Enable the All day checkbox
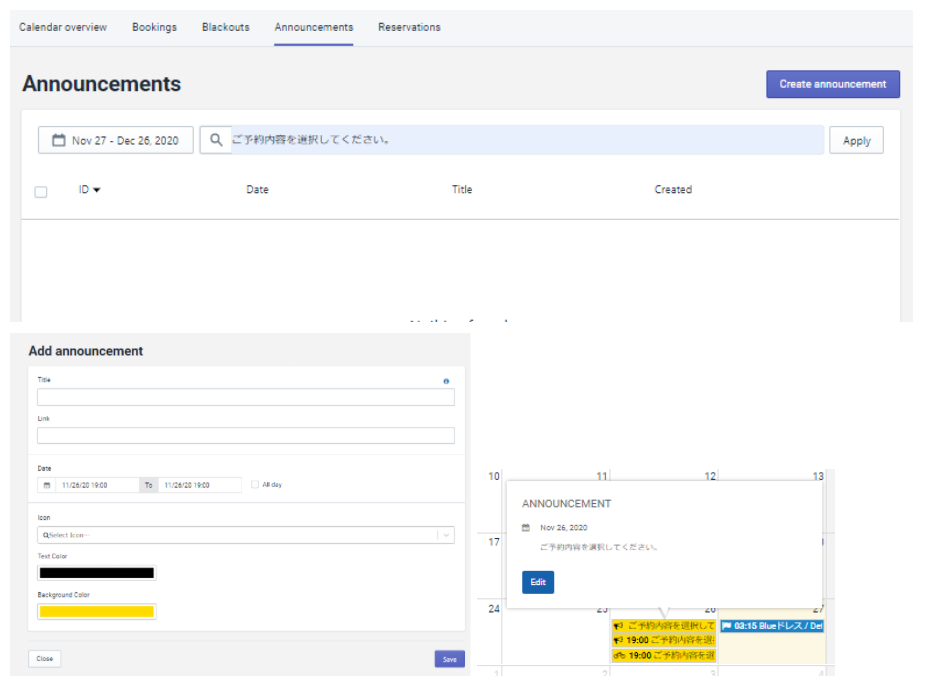The height and width of the screenshot is (684, 925). [255, 485]
